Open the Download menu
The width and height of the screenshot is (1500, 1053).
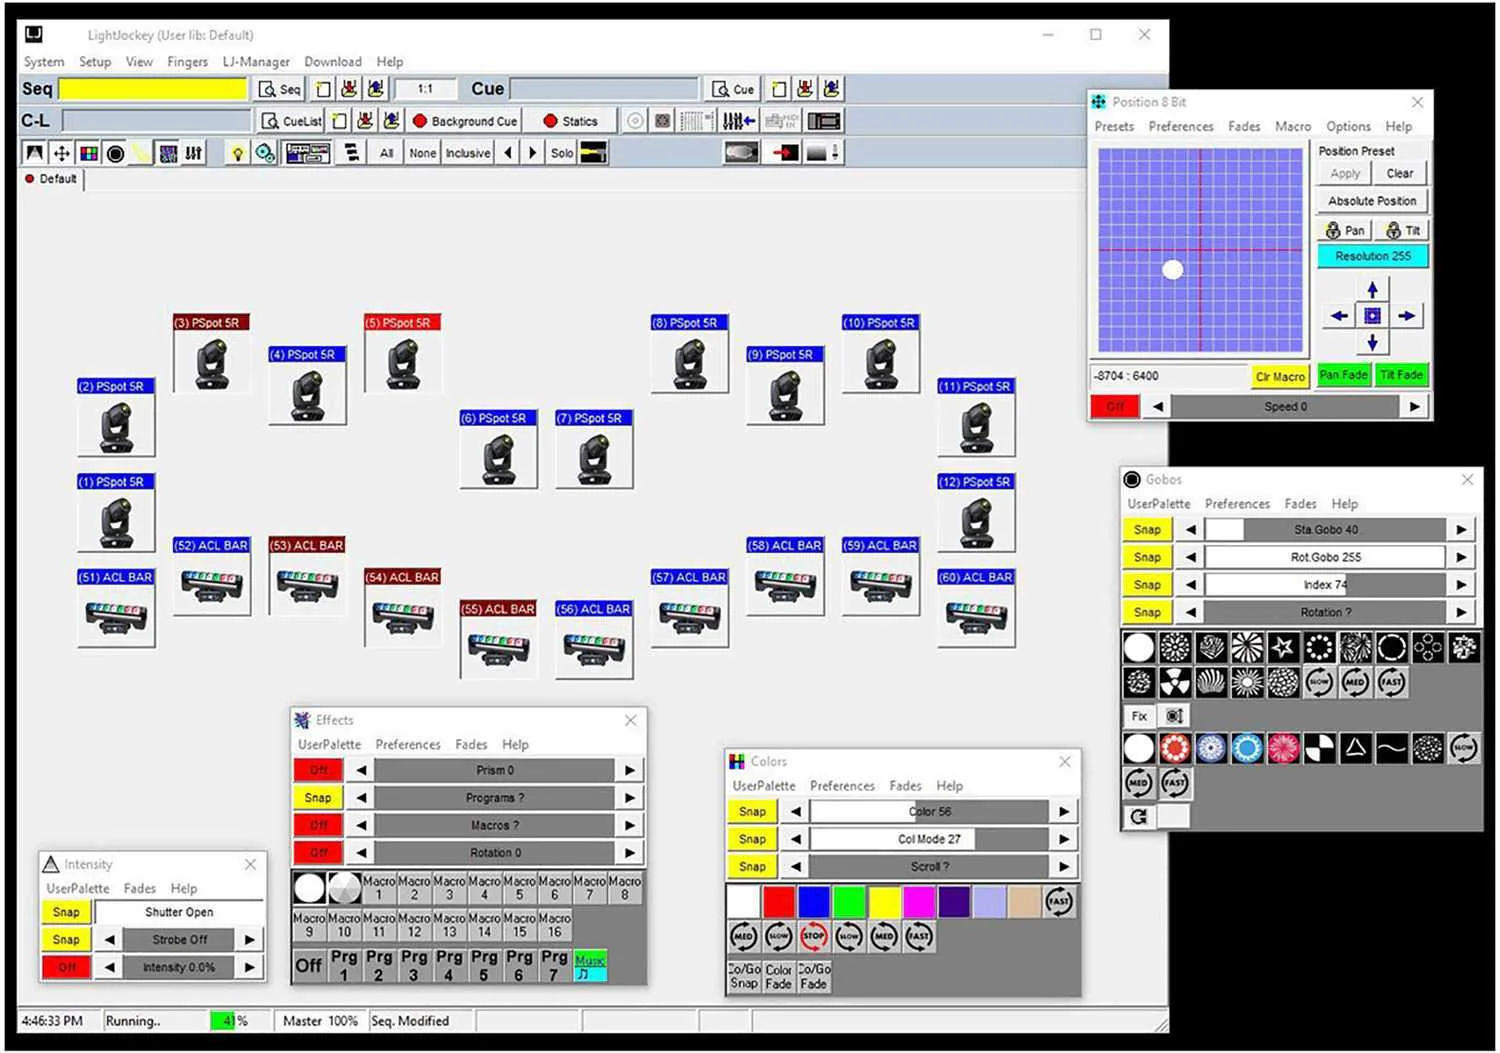333,62
